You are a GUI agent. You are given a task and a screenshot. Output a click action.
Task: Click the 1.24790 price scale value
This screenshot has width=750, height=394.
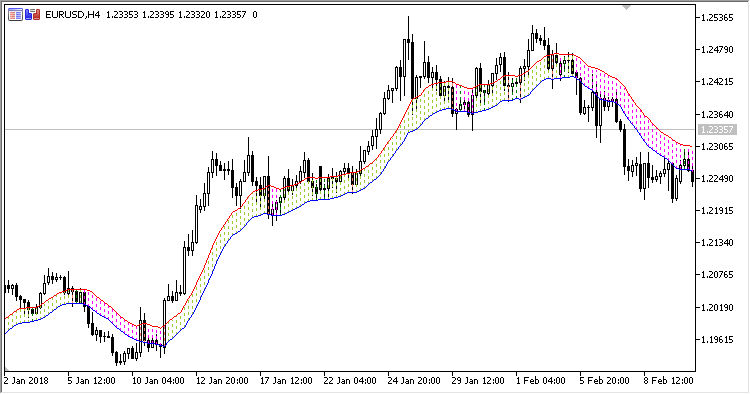point(717,50)
